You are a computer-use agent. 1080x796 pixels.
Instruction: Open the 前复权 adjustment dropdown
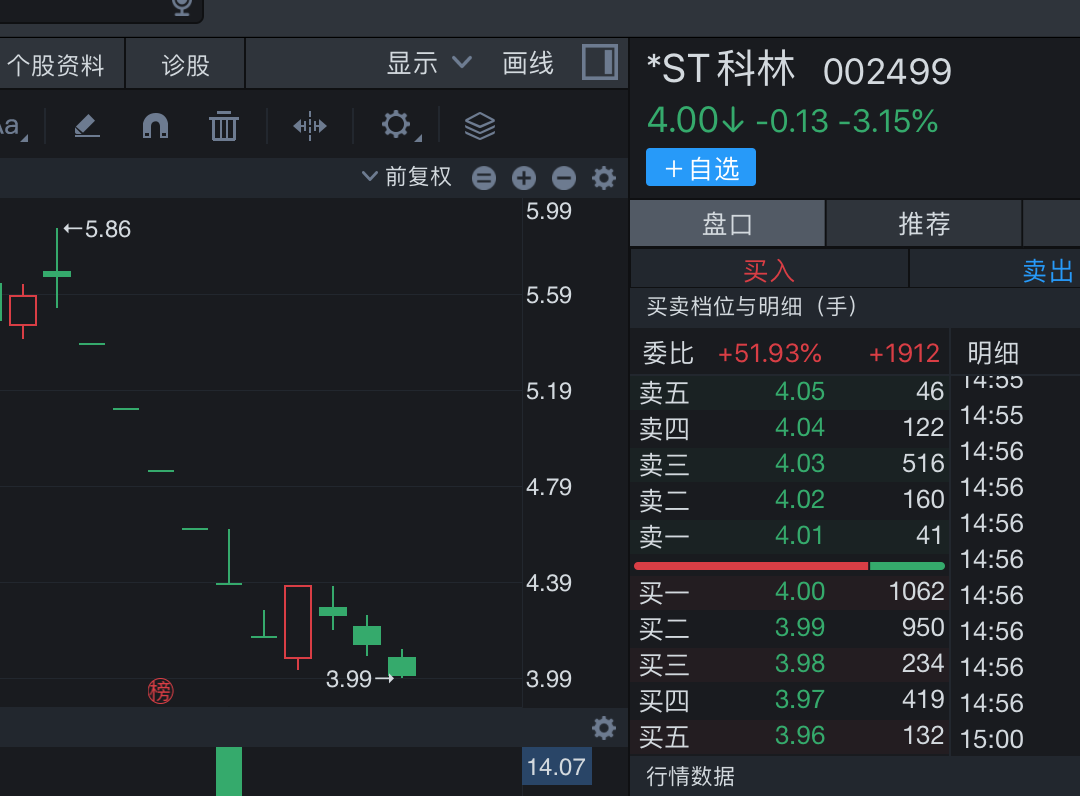pos(407,177)
